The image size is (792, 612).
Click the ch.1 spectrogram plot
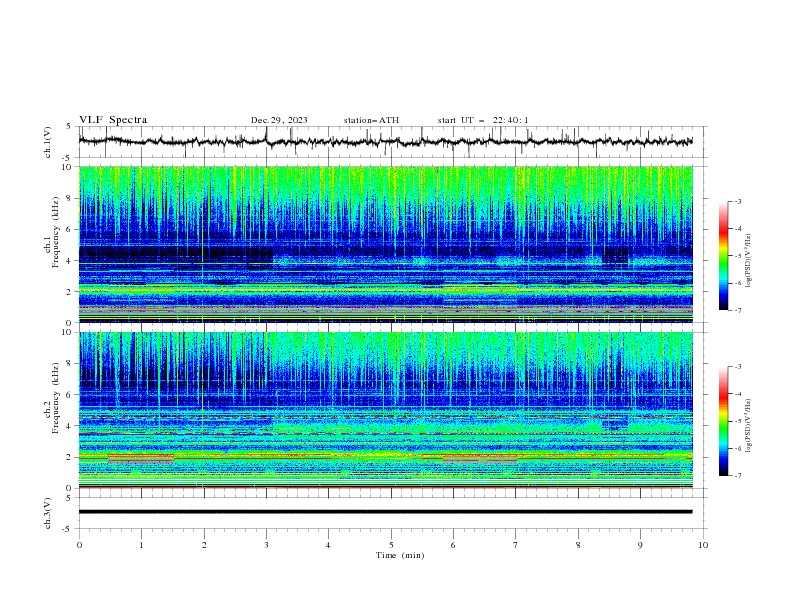coord(385,244)
